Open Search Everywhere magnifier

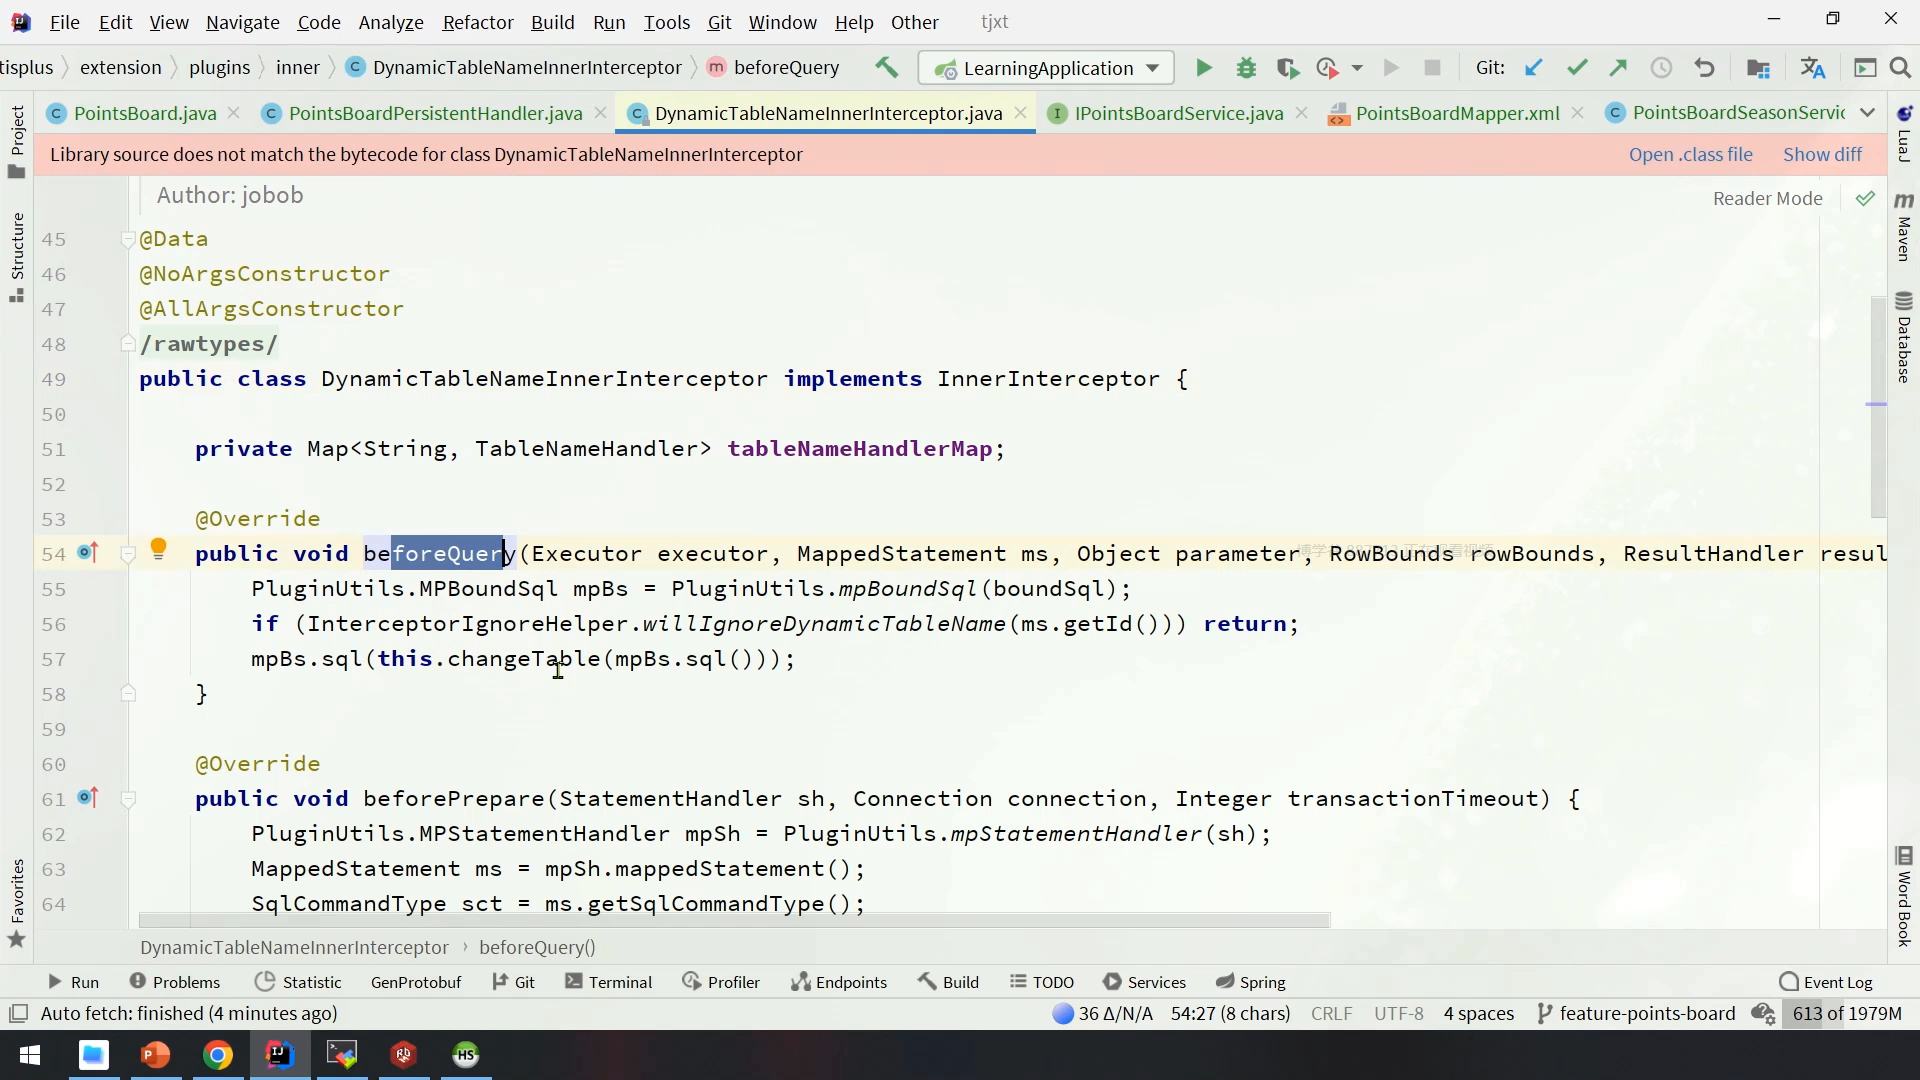1900,68
